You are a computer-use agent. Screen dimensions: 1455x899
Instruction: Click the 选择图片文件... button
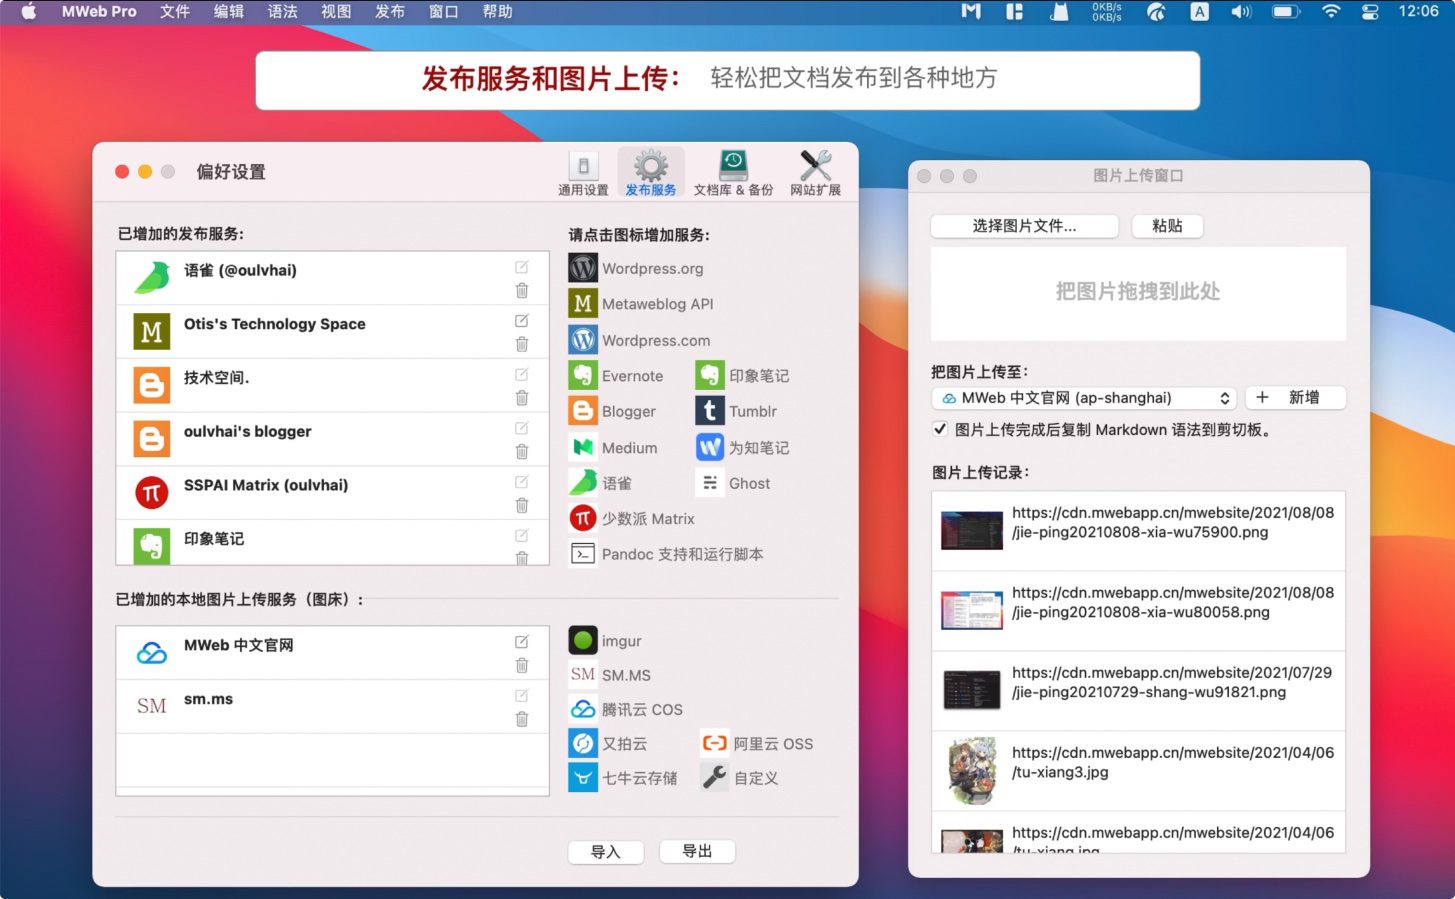coord(1024,226)
